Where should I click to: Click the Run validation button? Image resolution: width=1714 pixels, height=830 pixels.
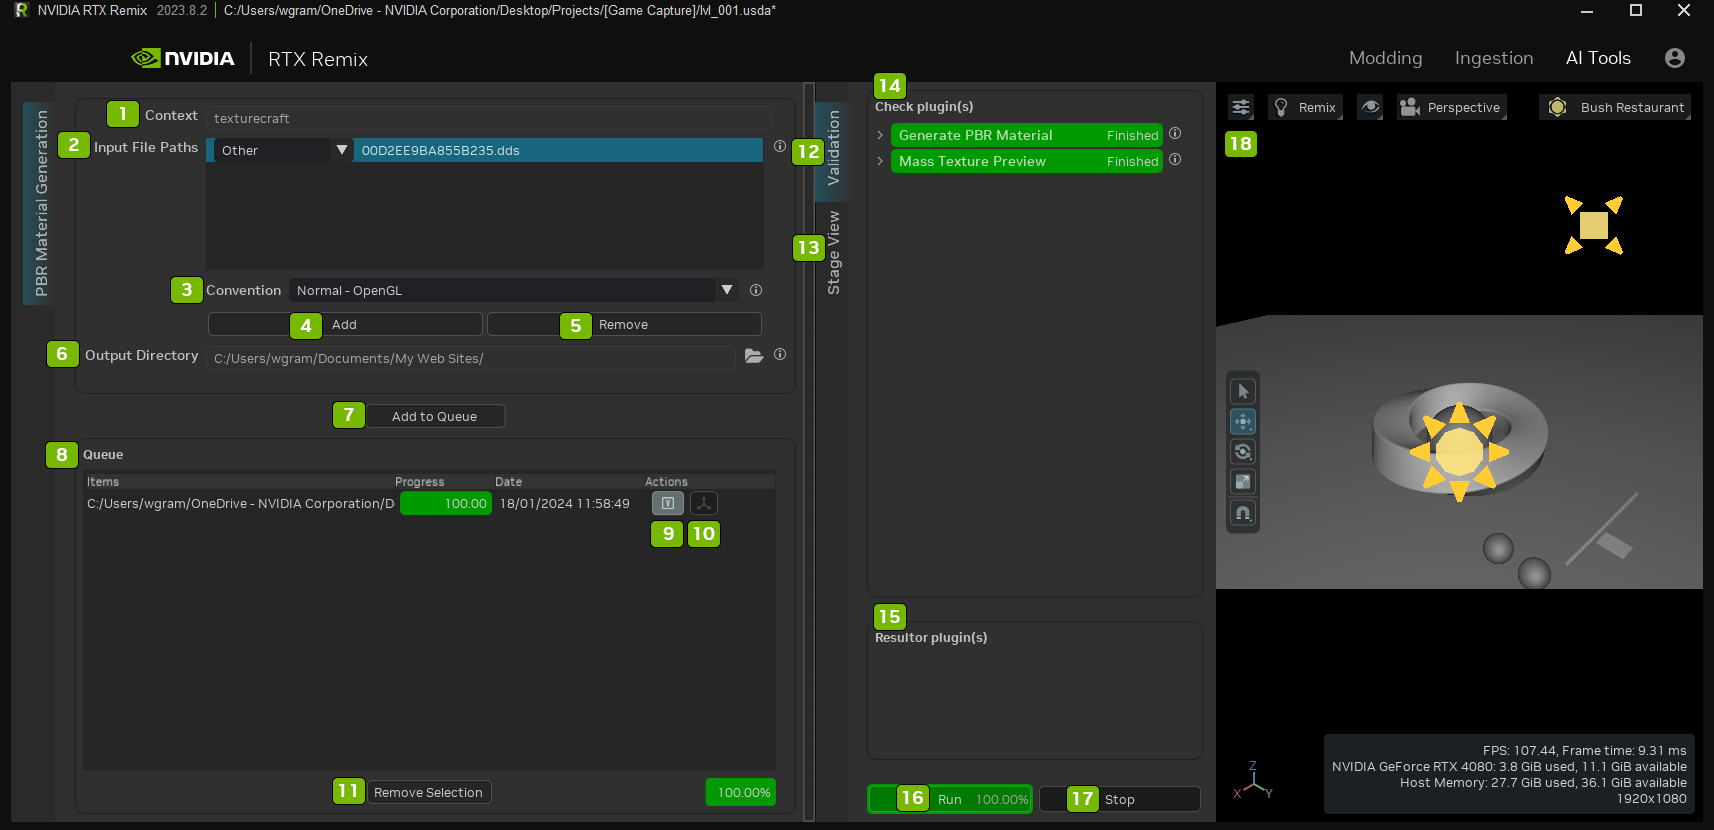pos(950,799)
